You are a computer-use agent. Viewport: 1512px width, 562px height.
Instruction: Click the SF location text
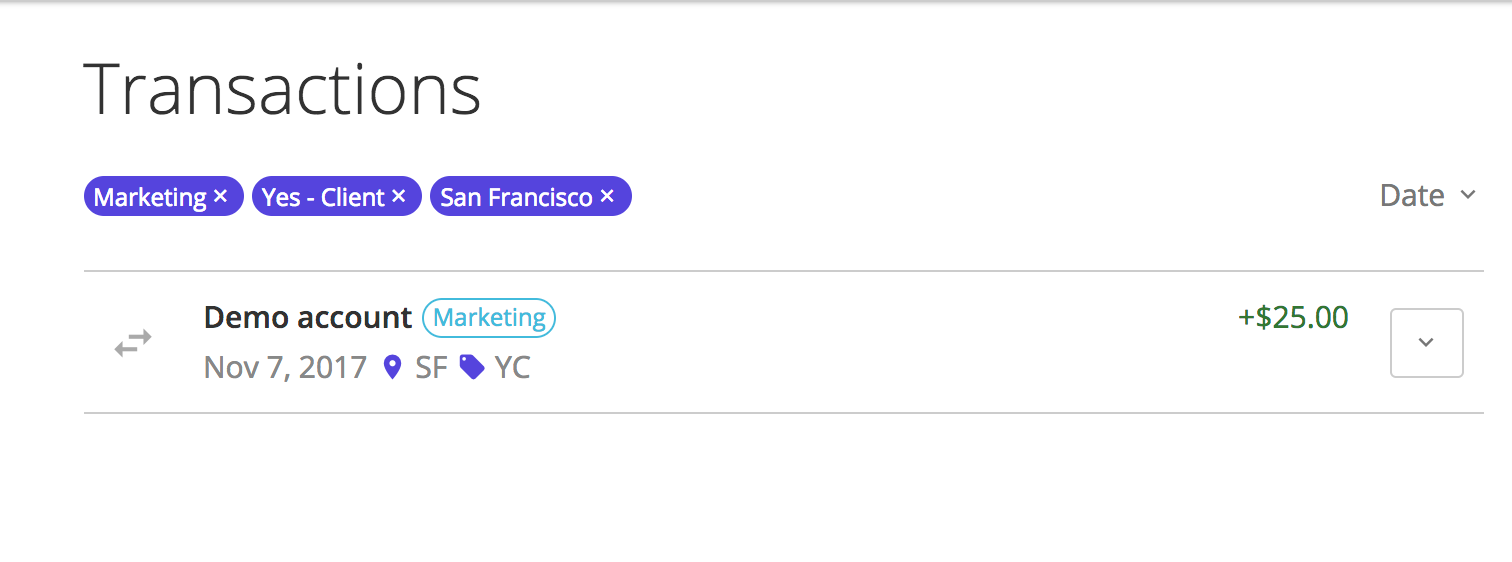click(431, 368)
